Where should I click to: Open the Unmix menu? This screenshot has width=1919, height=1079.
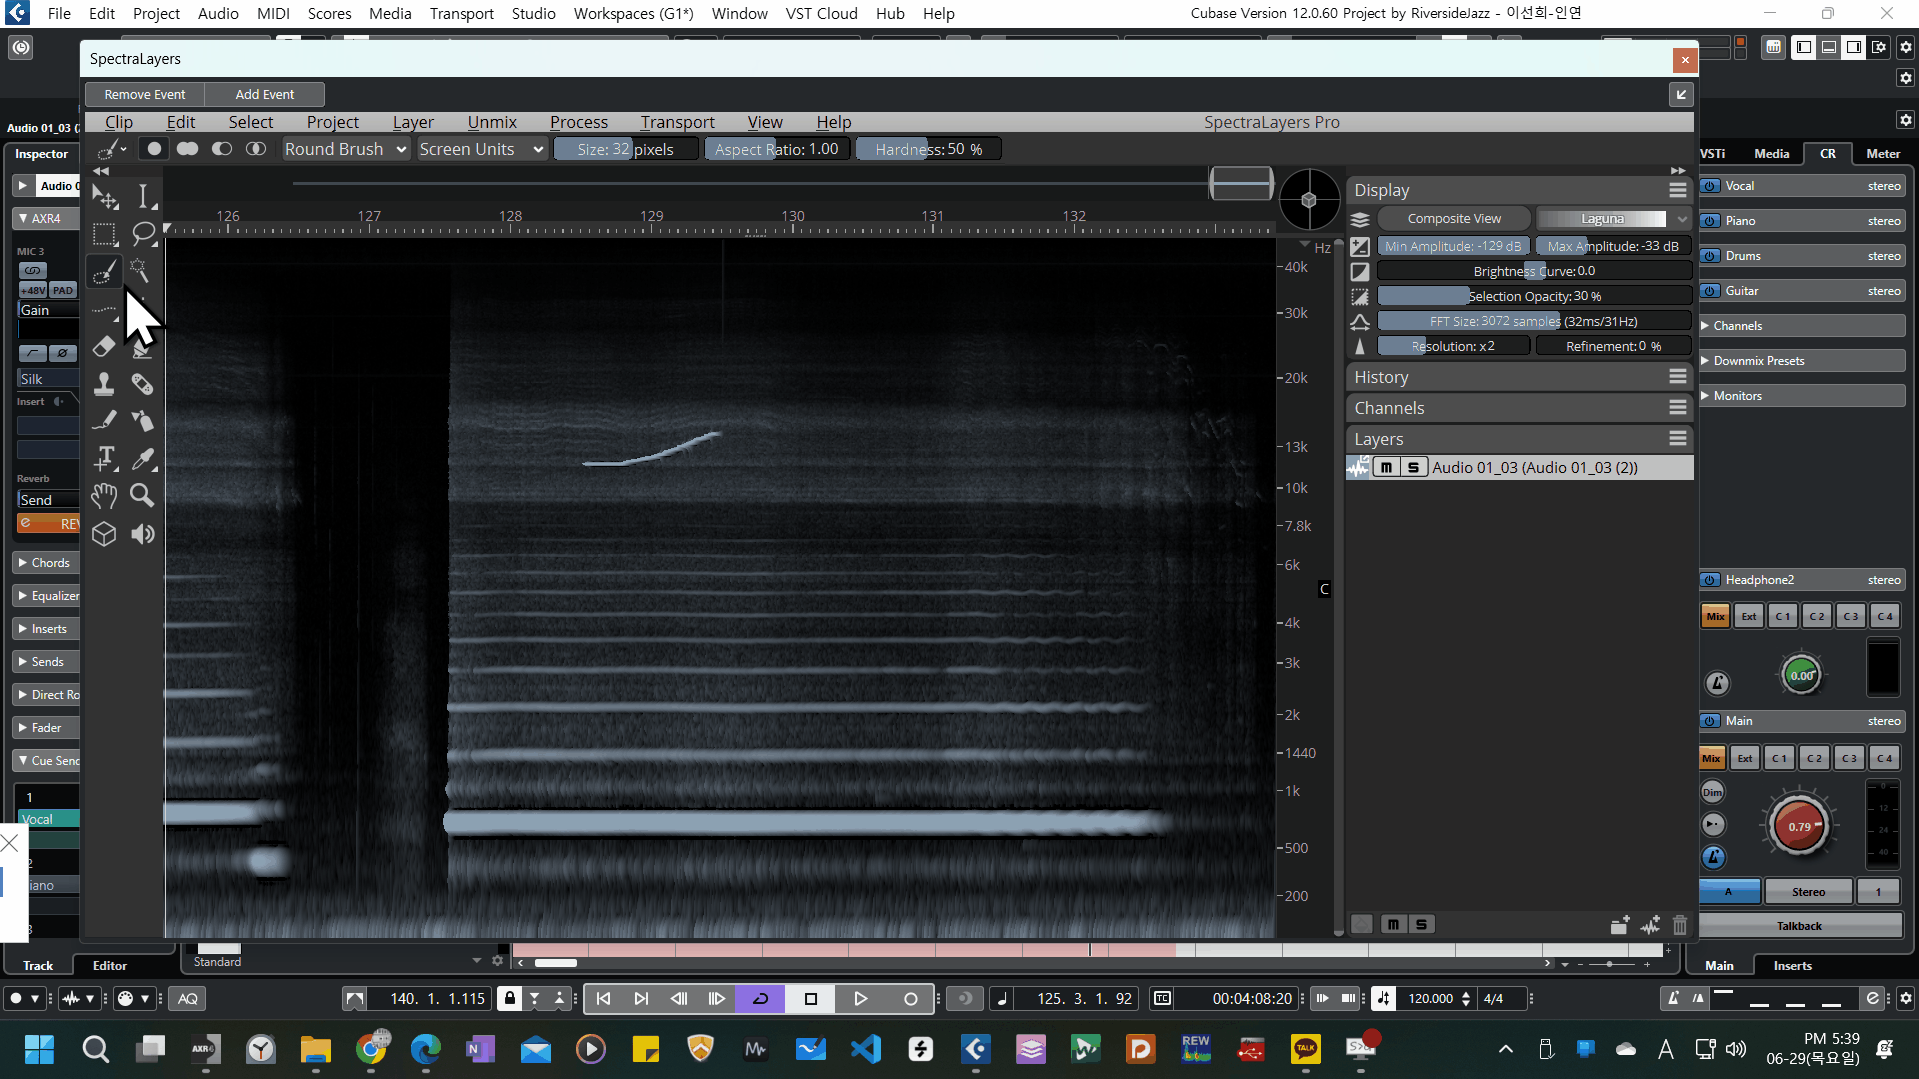pos(492,122)
